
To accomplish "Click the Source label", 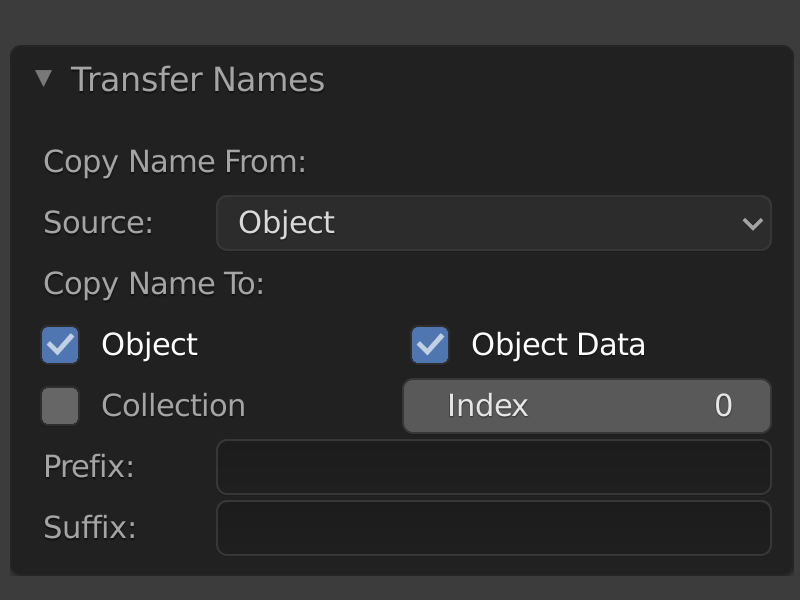I will pyautogui.click(x=97, y=223).
